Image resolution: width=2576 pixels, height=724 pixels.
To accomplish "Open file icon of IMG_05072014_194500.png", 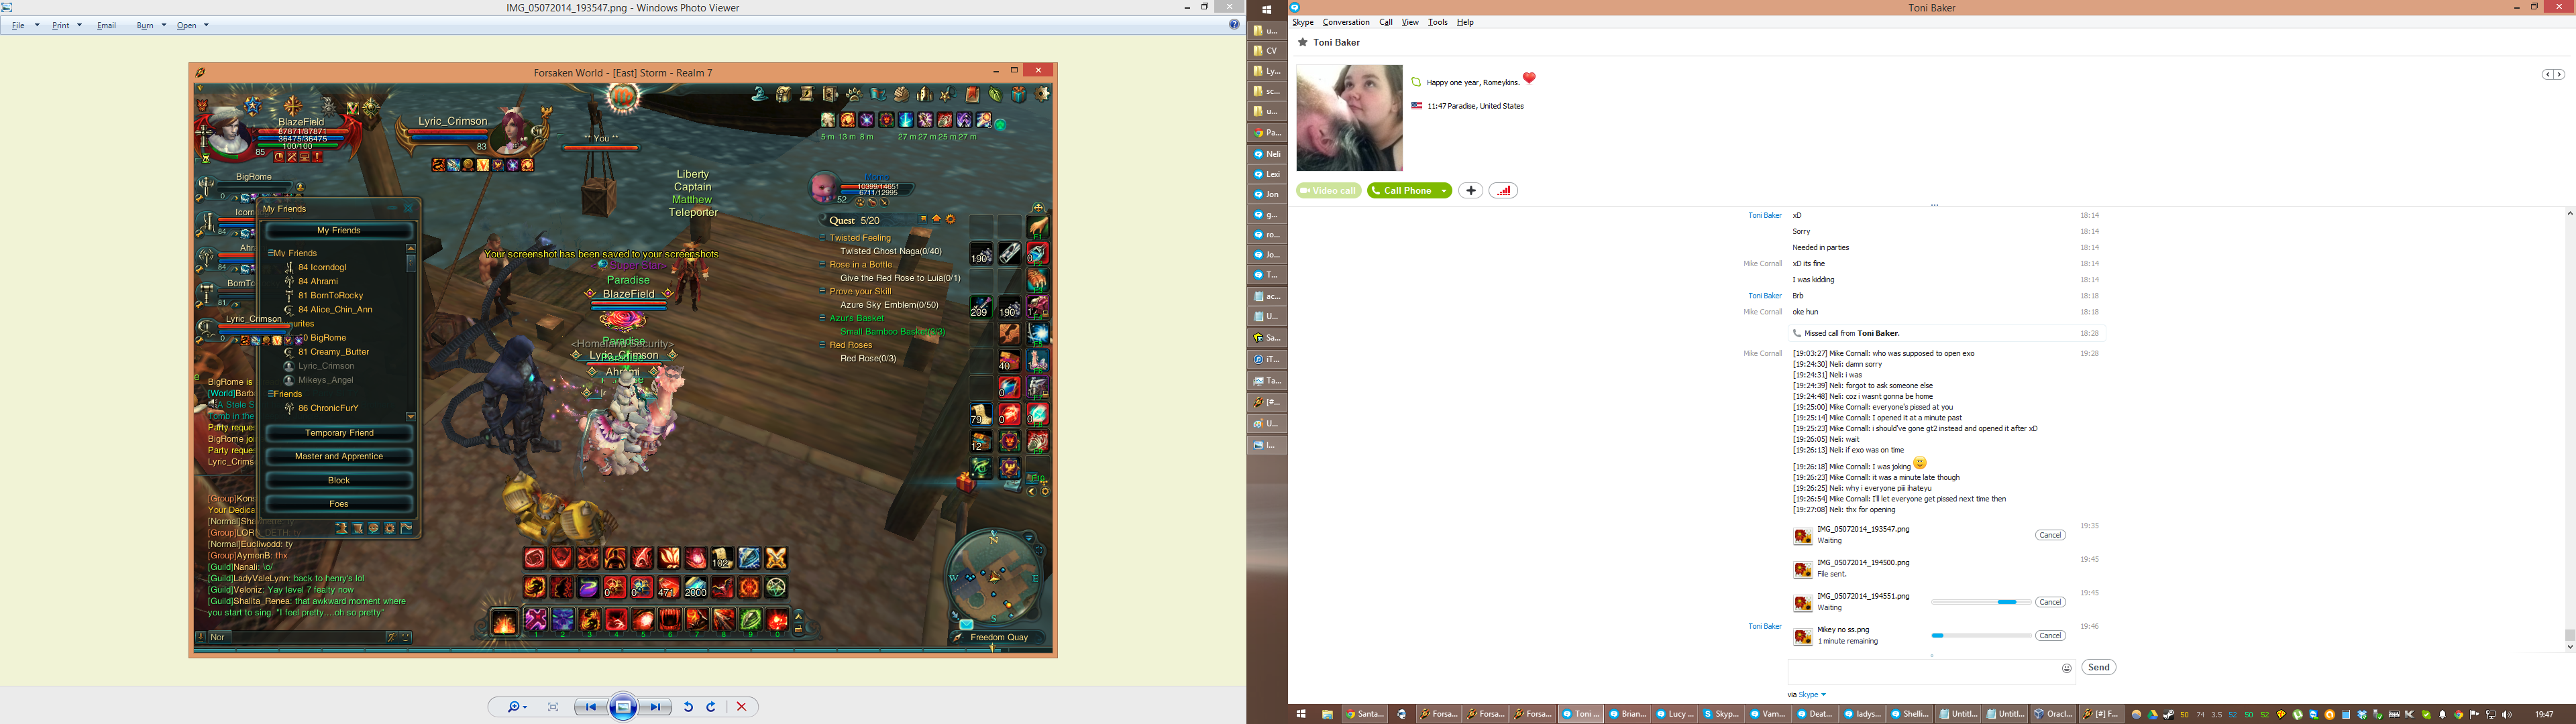I will click(x=1802, y=570).
